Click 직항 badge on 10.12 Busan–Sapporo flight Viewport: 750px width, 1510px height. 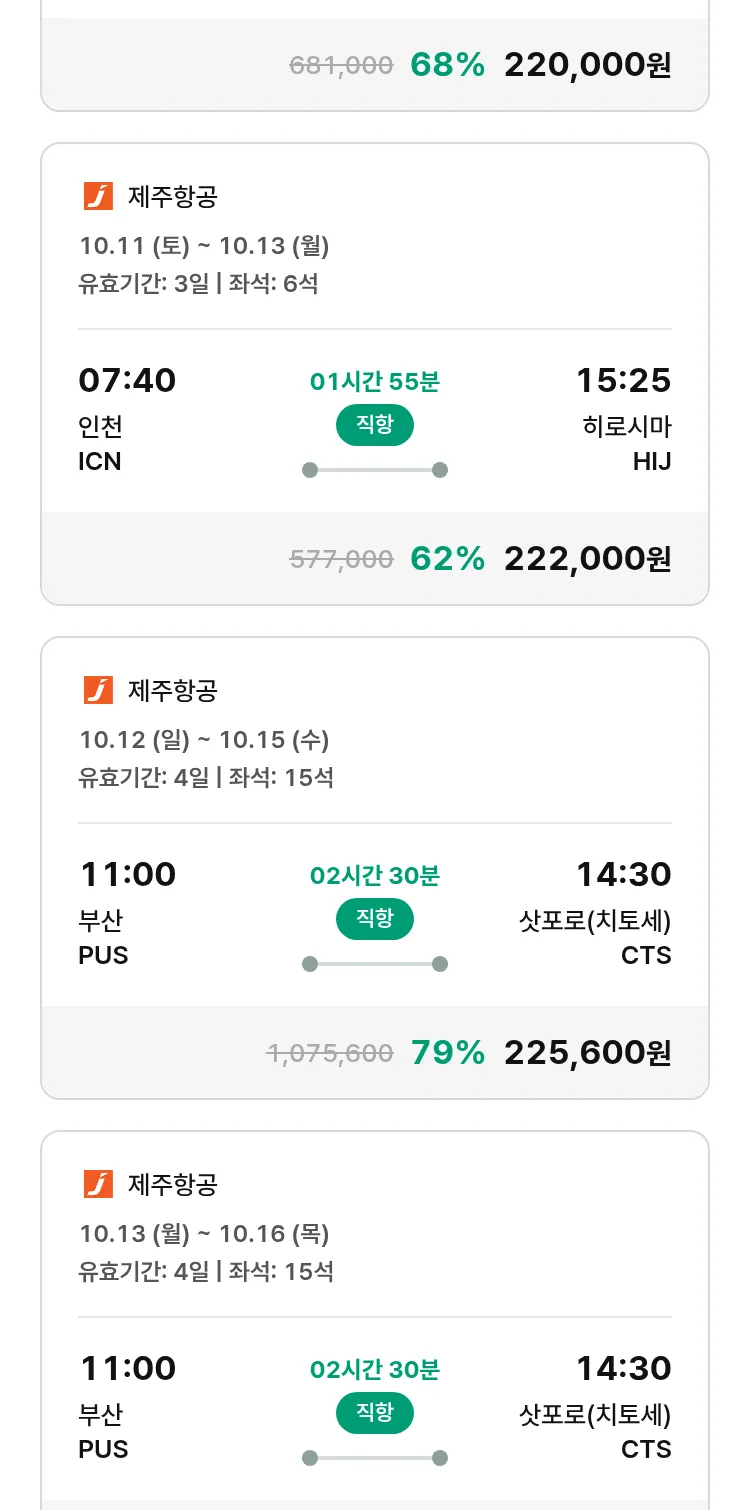pos(374,919)
